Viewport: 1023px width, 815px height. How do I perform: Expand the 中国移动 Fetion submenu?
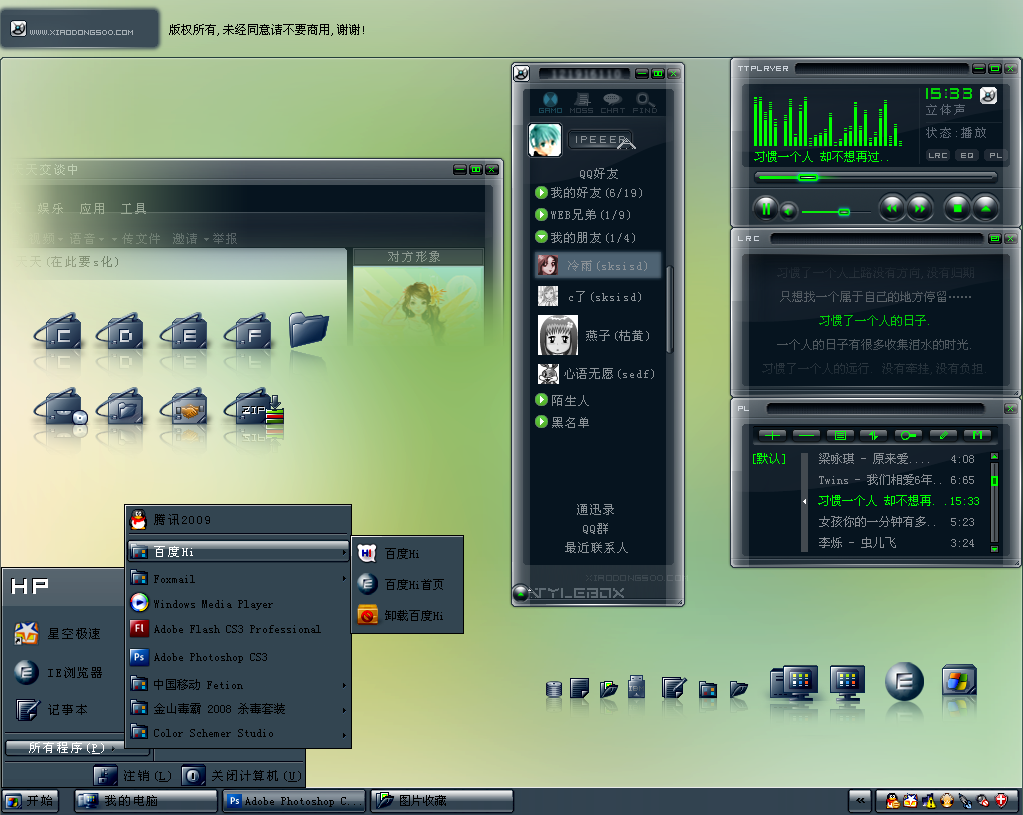coord(238,684)
